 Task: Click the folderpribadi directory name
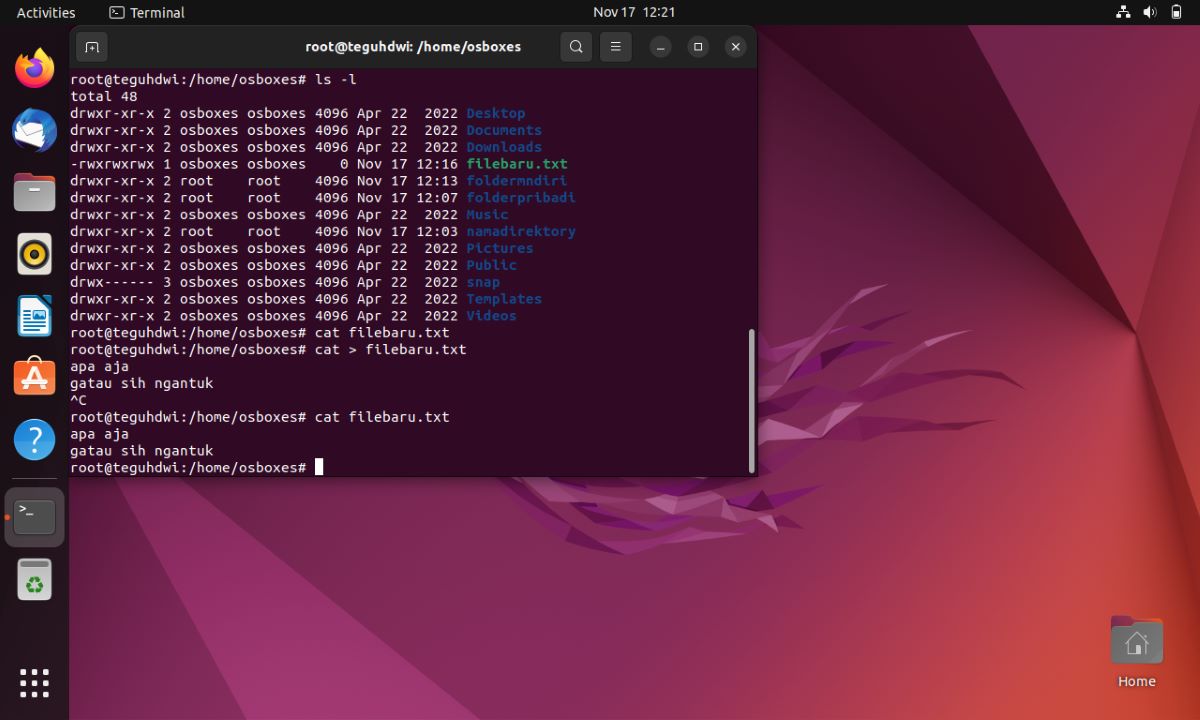pyautogui.click(x=521, y=198)
